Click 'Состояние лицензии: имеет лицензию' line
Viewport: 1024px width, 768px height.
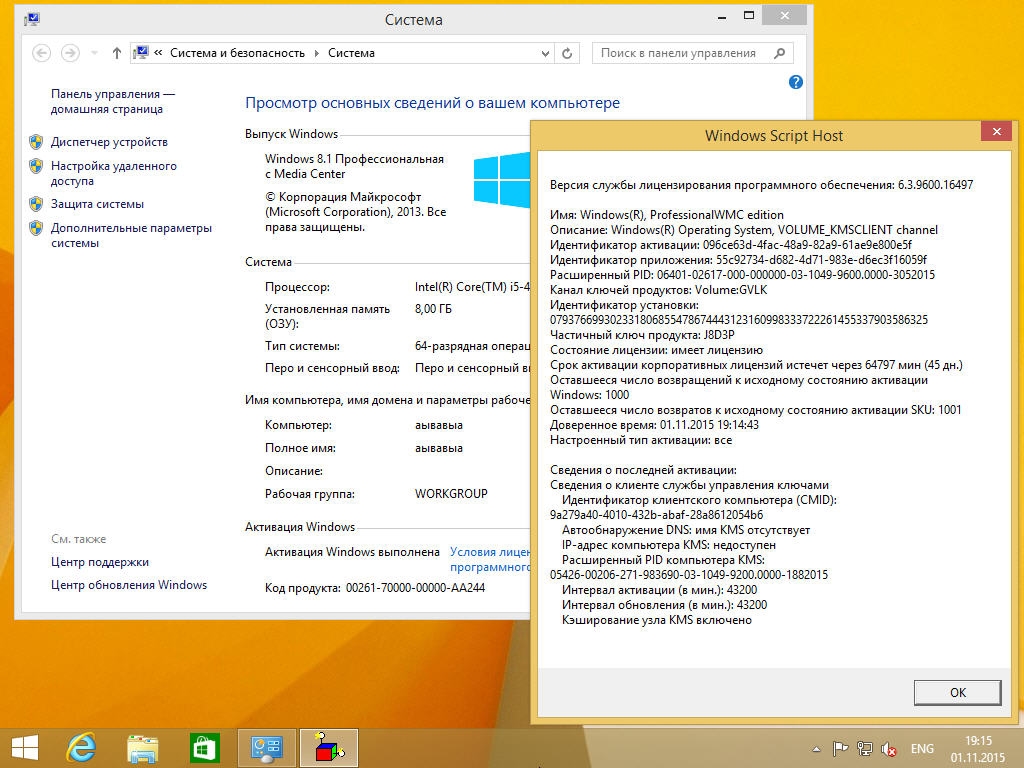tap(656, 350)
